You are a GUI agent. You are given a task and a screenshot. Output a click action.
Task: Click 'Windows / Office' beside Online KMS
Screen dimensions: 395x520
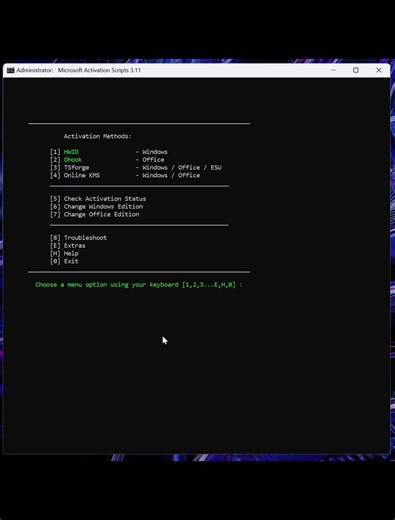pos(171,175)
